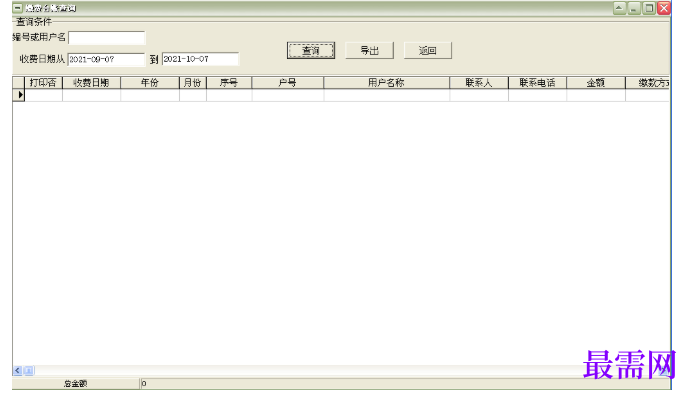Minimize the window
Image resolution: width=695 pixels, height=396 pixels.
(x=634, y=8)
